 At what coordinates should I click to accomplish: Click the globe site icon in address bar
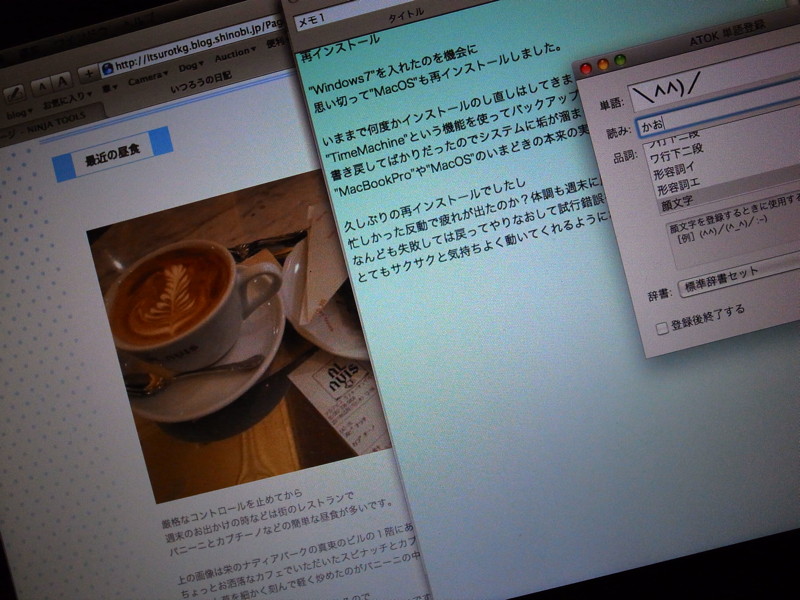108,68
